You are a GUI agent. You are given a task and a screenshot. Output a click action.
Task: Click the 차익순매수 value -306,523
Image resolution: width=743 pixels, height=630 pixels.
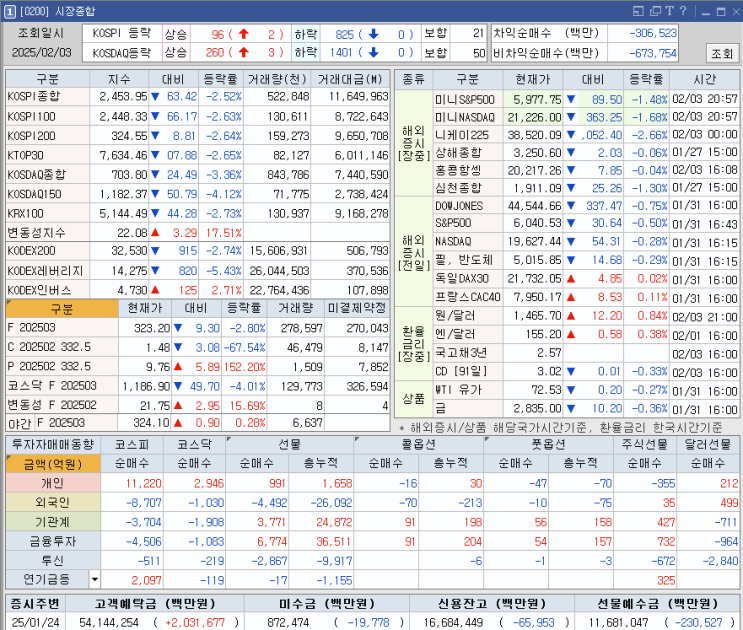pyautogui.click(x=652, y=33)
